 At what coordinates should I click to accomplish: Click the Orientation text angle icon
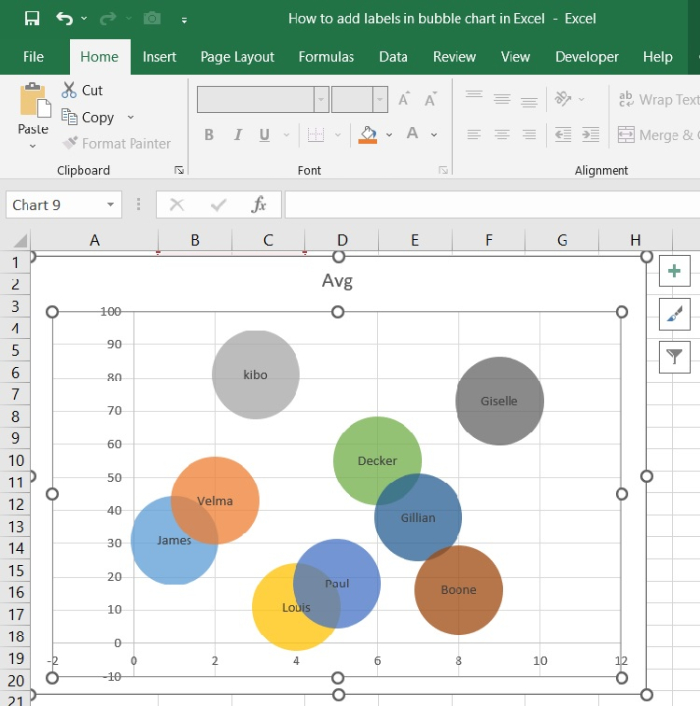563,99
